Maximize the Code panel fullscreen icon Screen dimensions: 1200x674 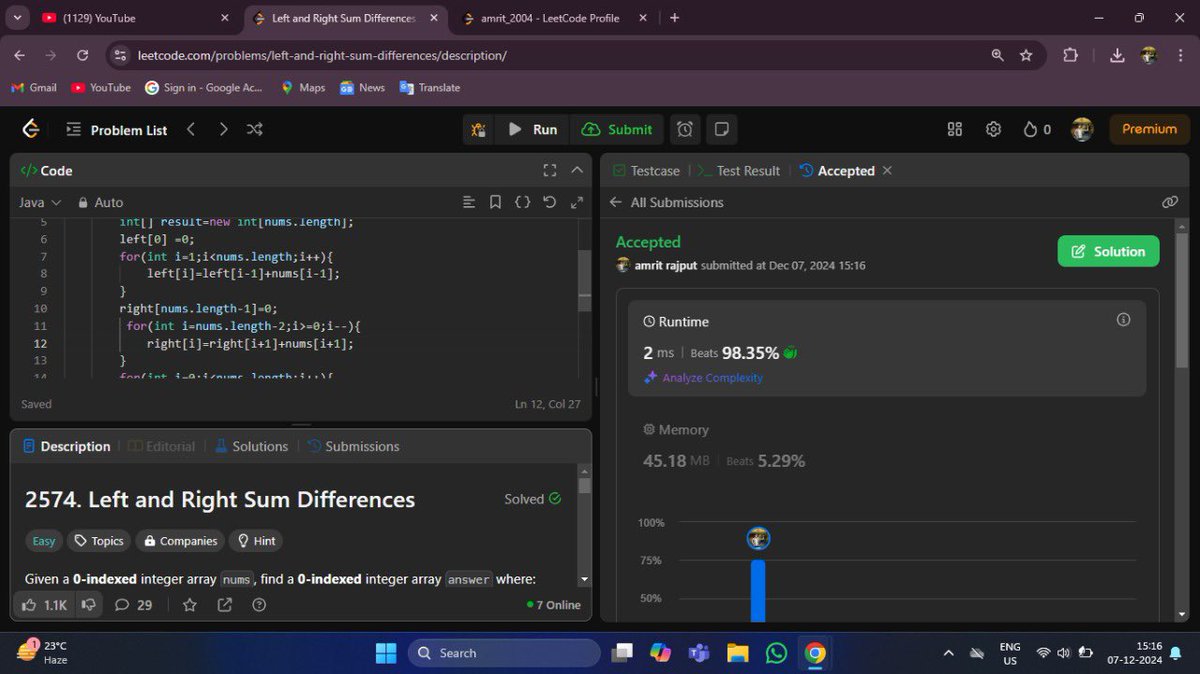549,171
